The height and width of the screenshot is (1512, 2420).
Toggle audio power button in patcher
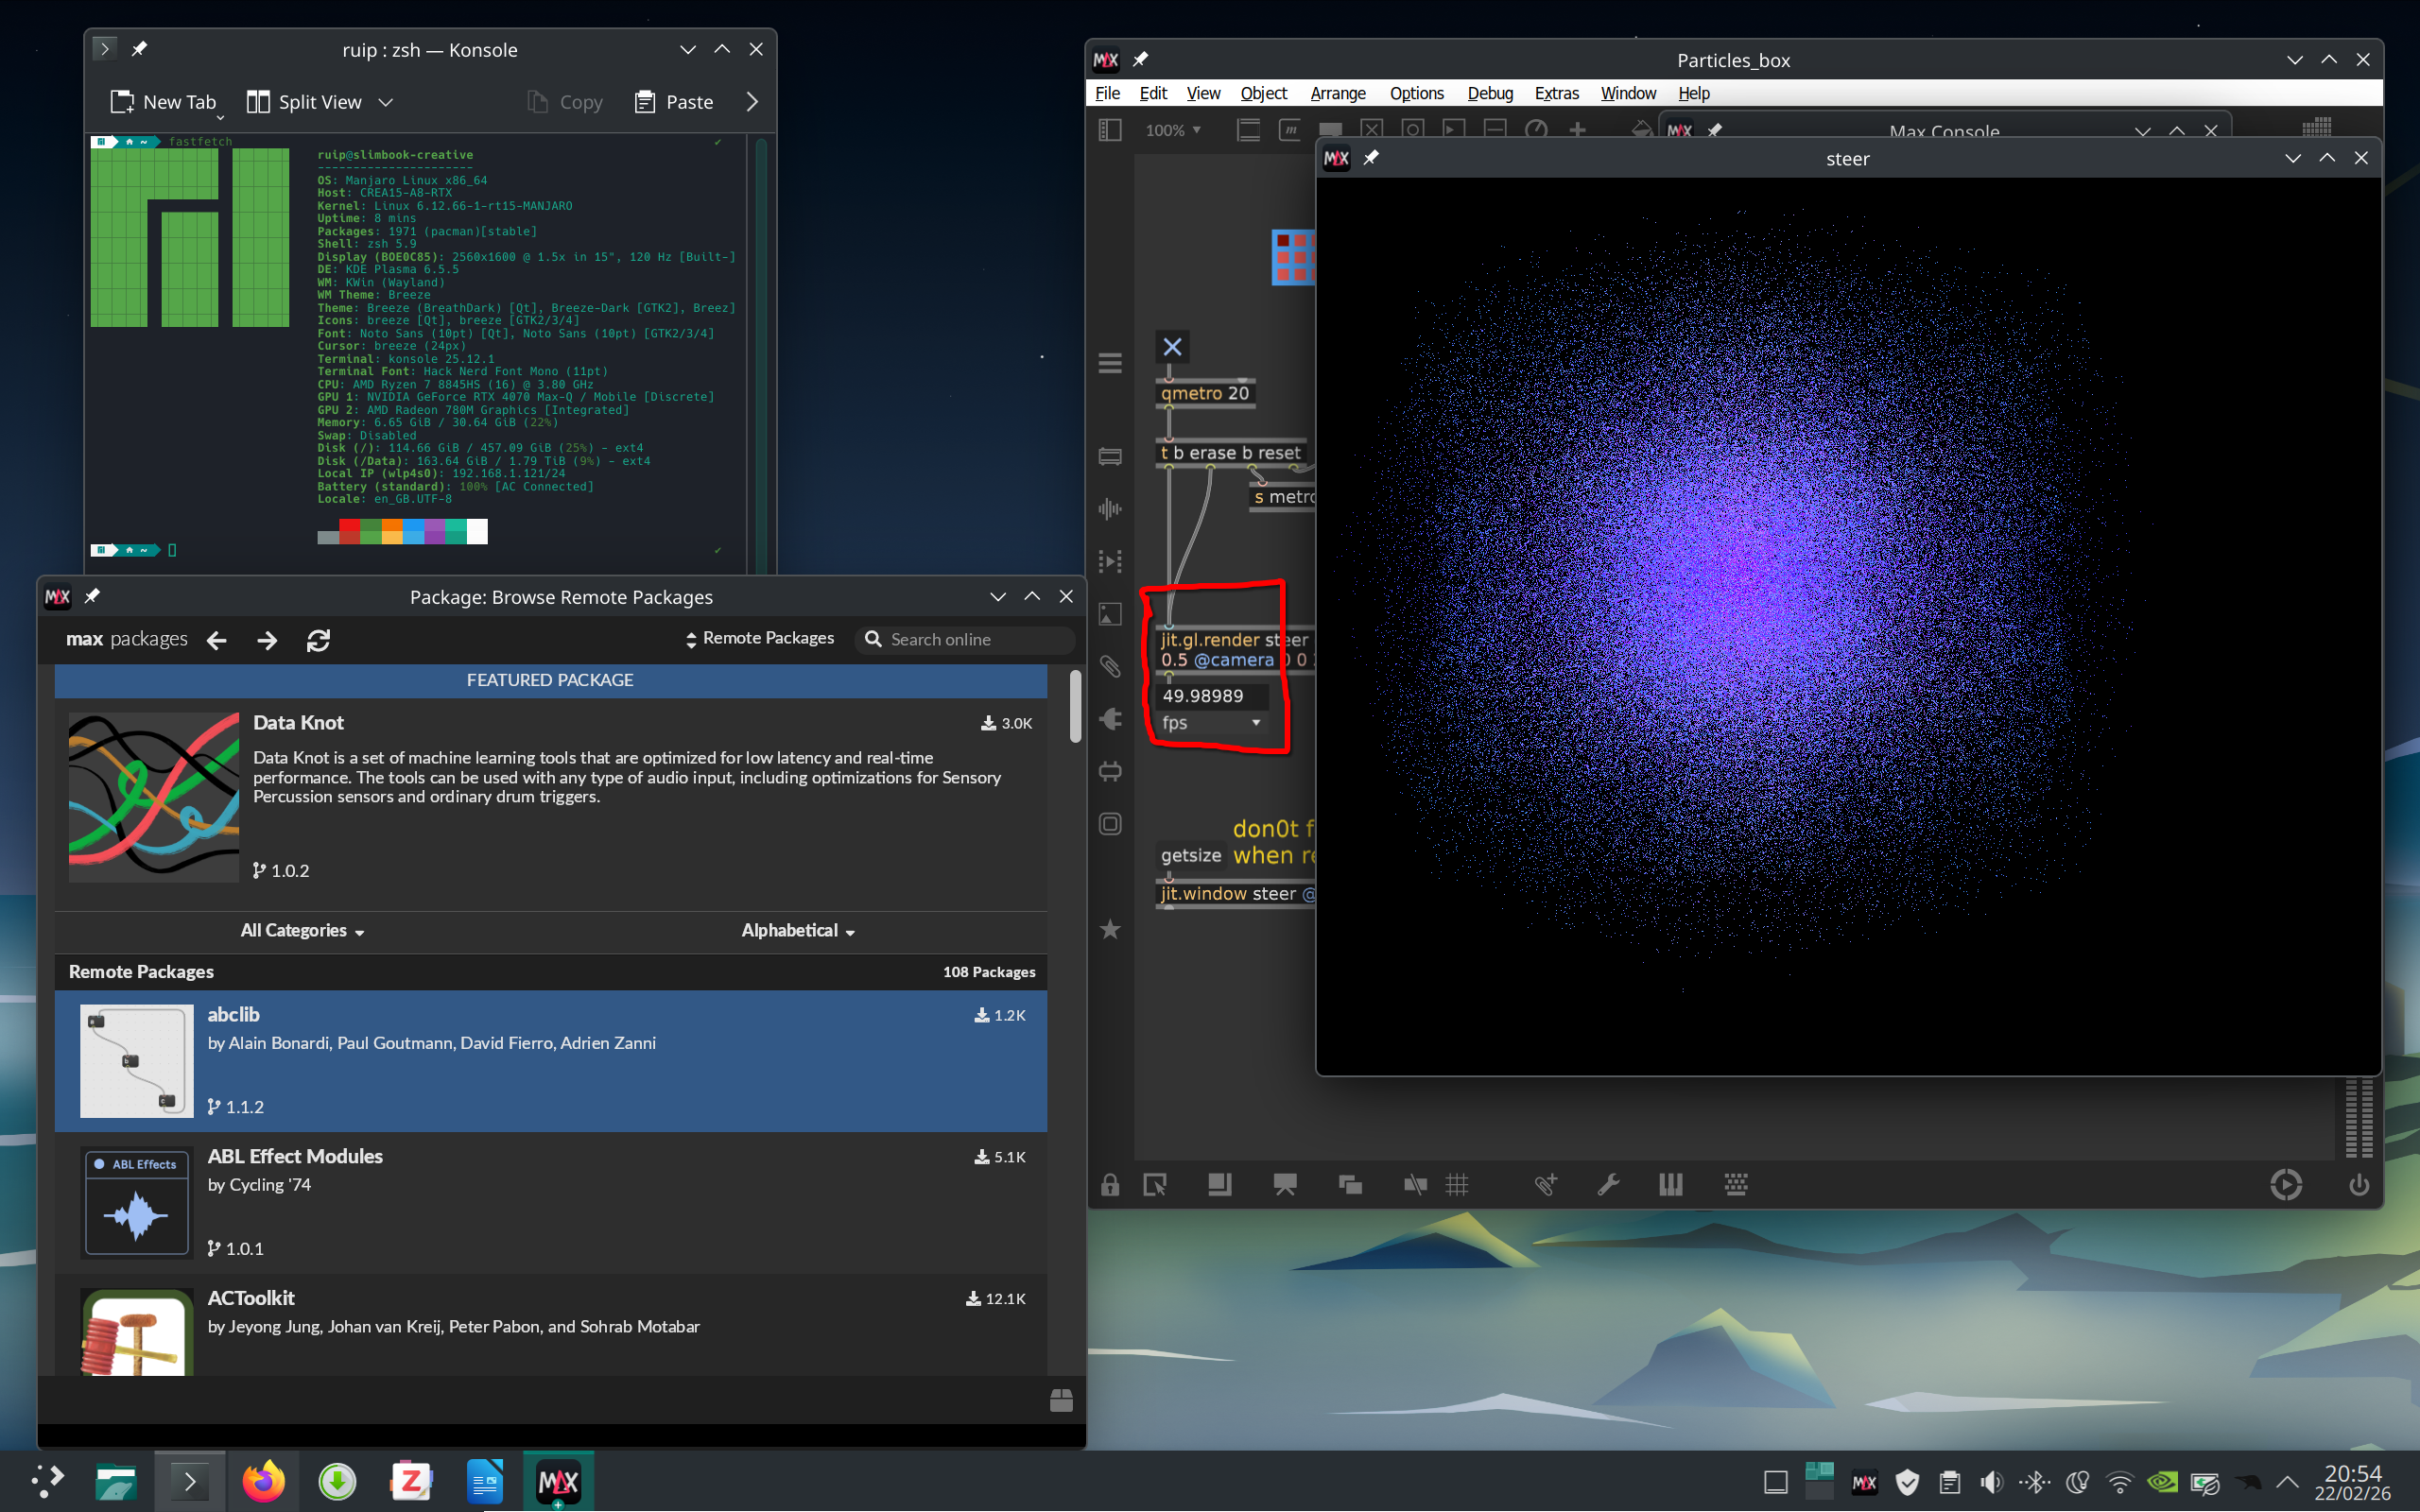2358,1185
